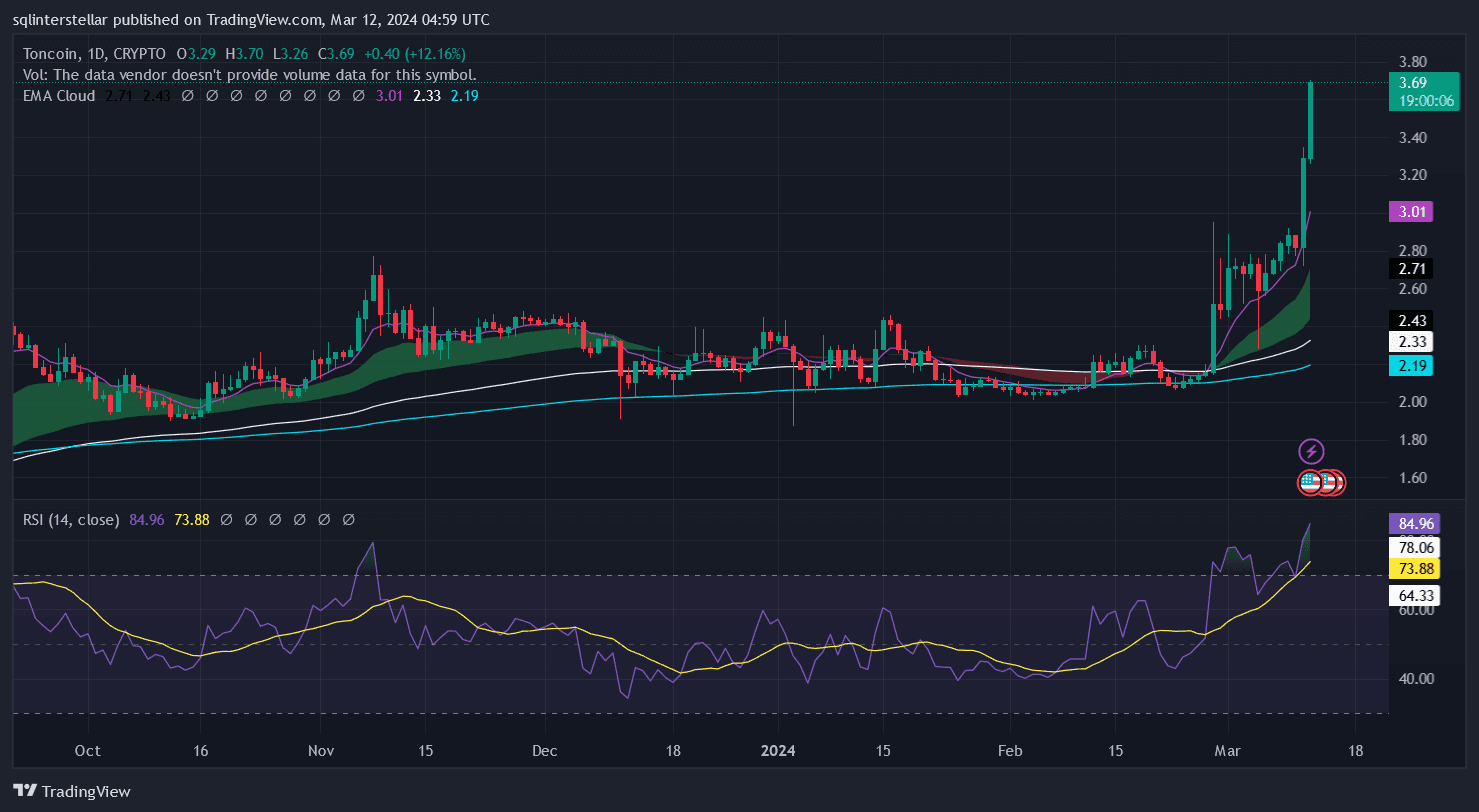Click the black 2.71 price axis tag
The image size is (1479, 812).
click(x=1411, y=269)
